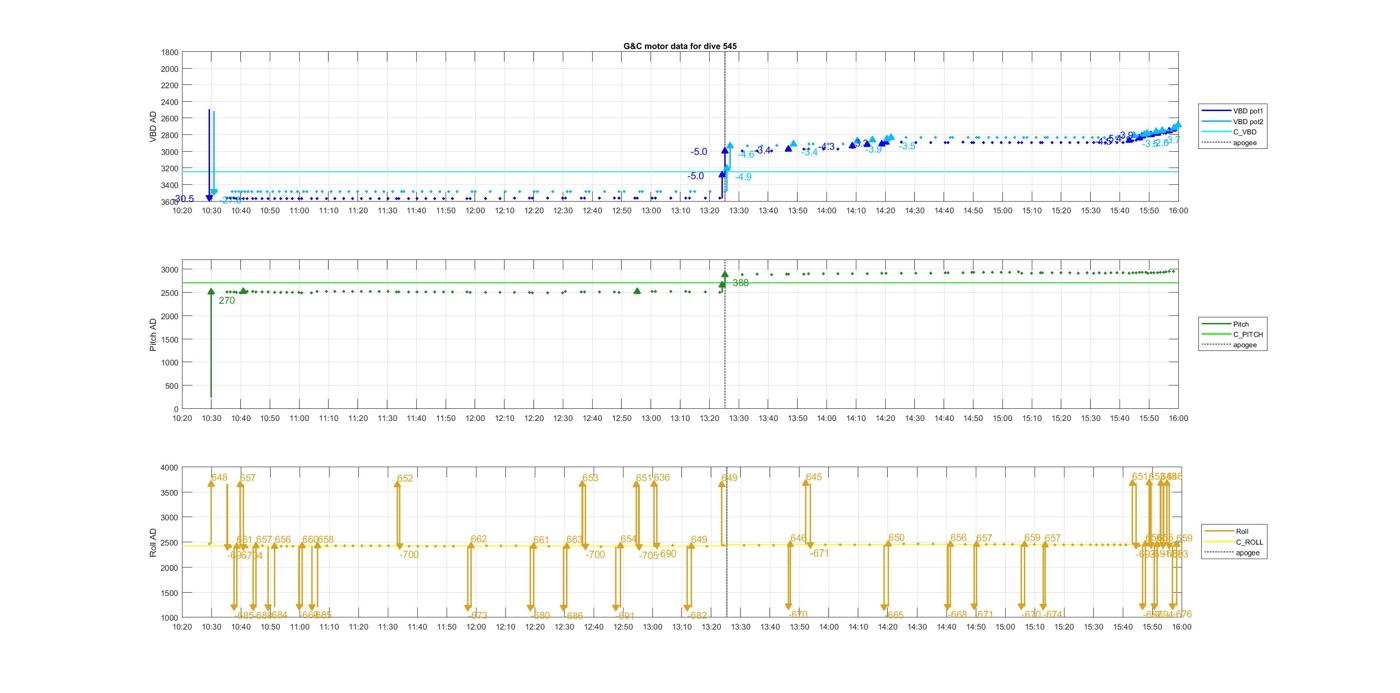Click the "VBD AD" y-axis label
This screenshot has height=693, width=1400.
tap(153, 126)
